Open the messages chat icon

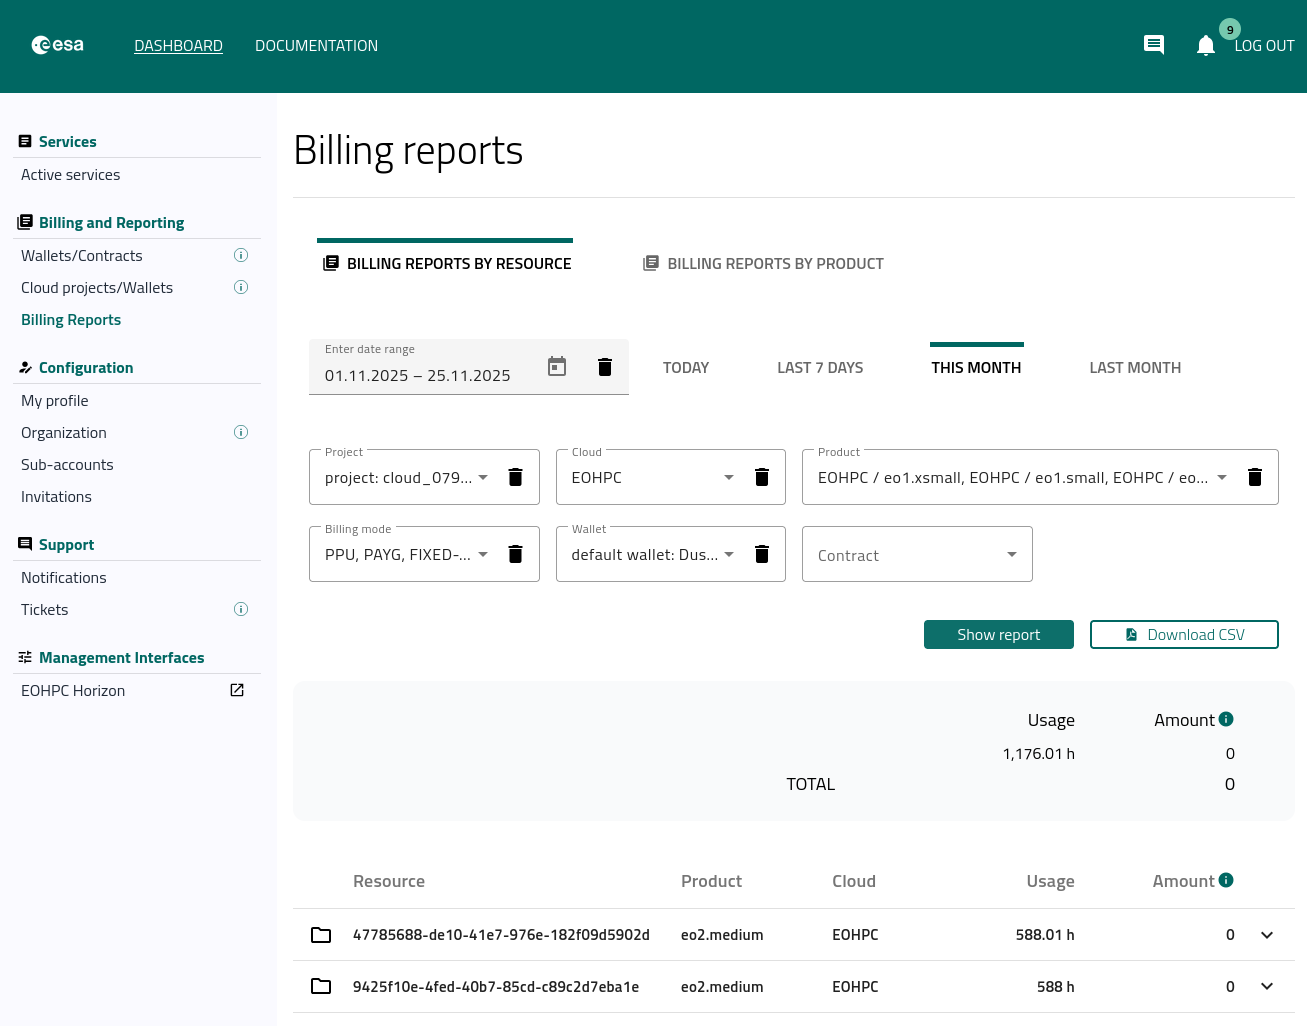click(1153, 45)
